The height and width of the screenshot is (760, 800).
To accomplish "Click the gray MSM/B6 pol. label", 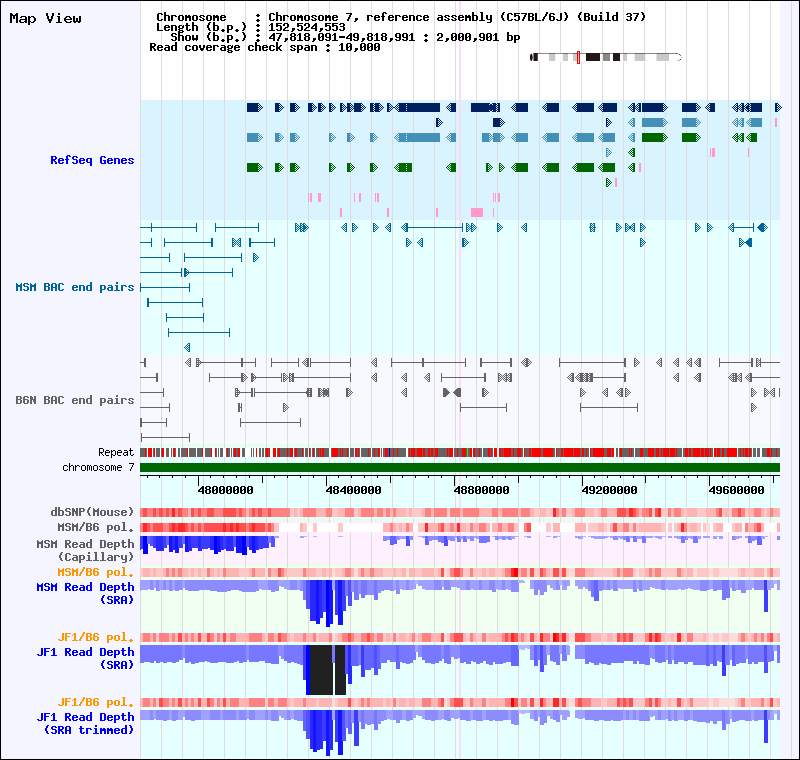I will click(x=95, y=527).
